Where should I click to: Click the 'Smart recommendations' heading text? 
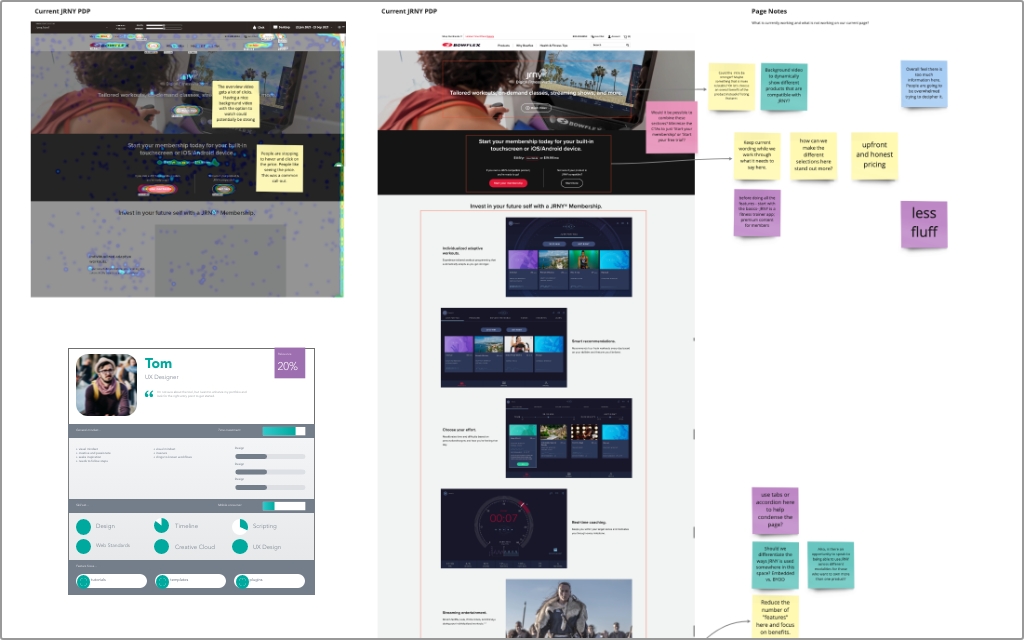593,342
